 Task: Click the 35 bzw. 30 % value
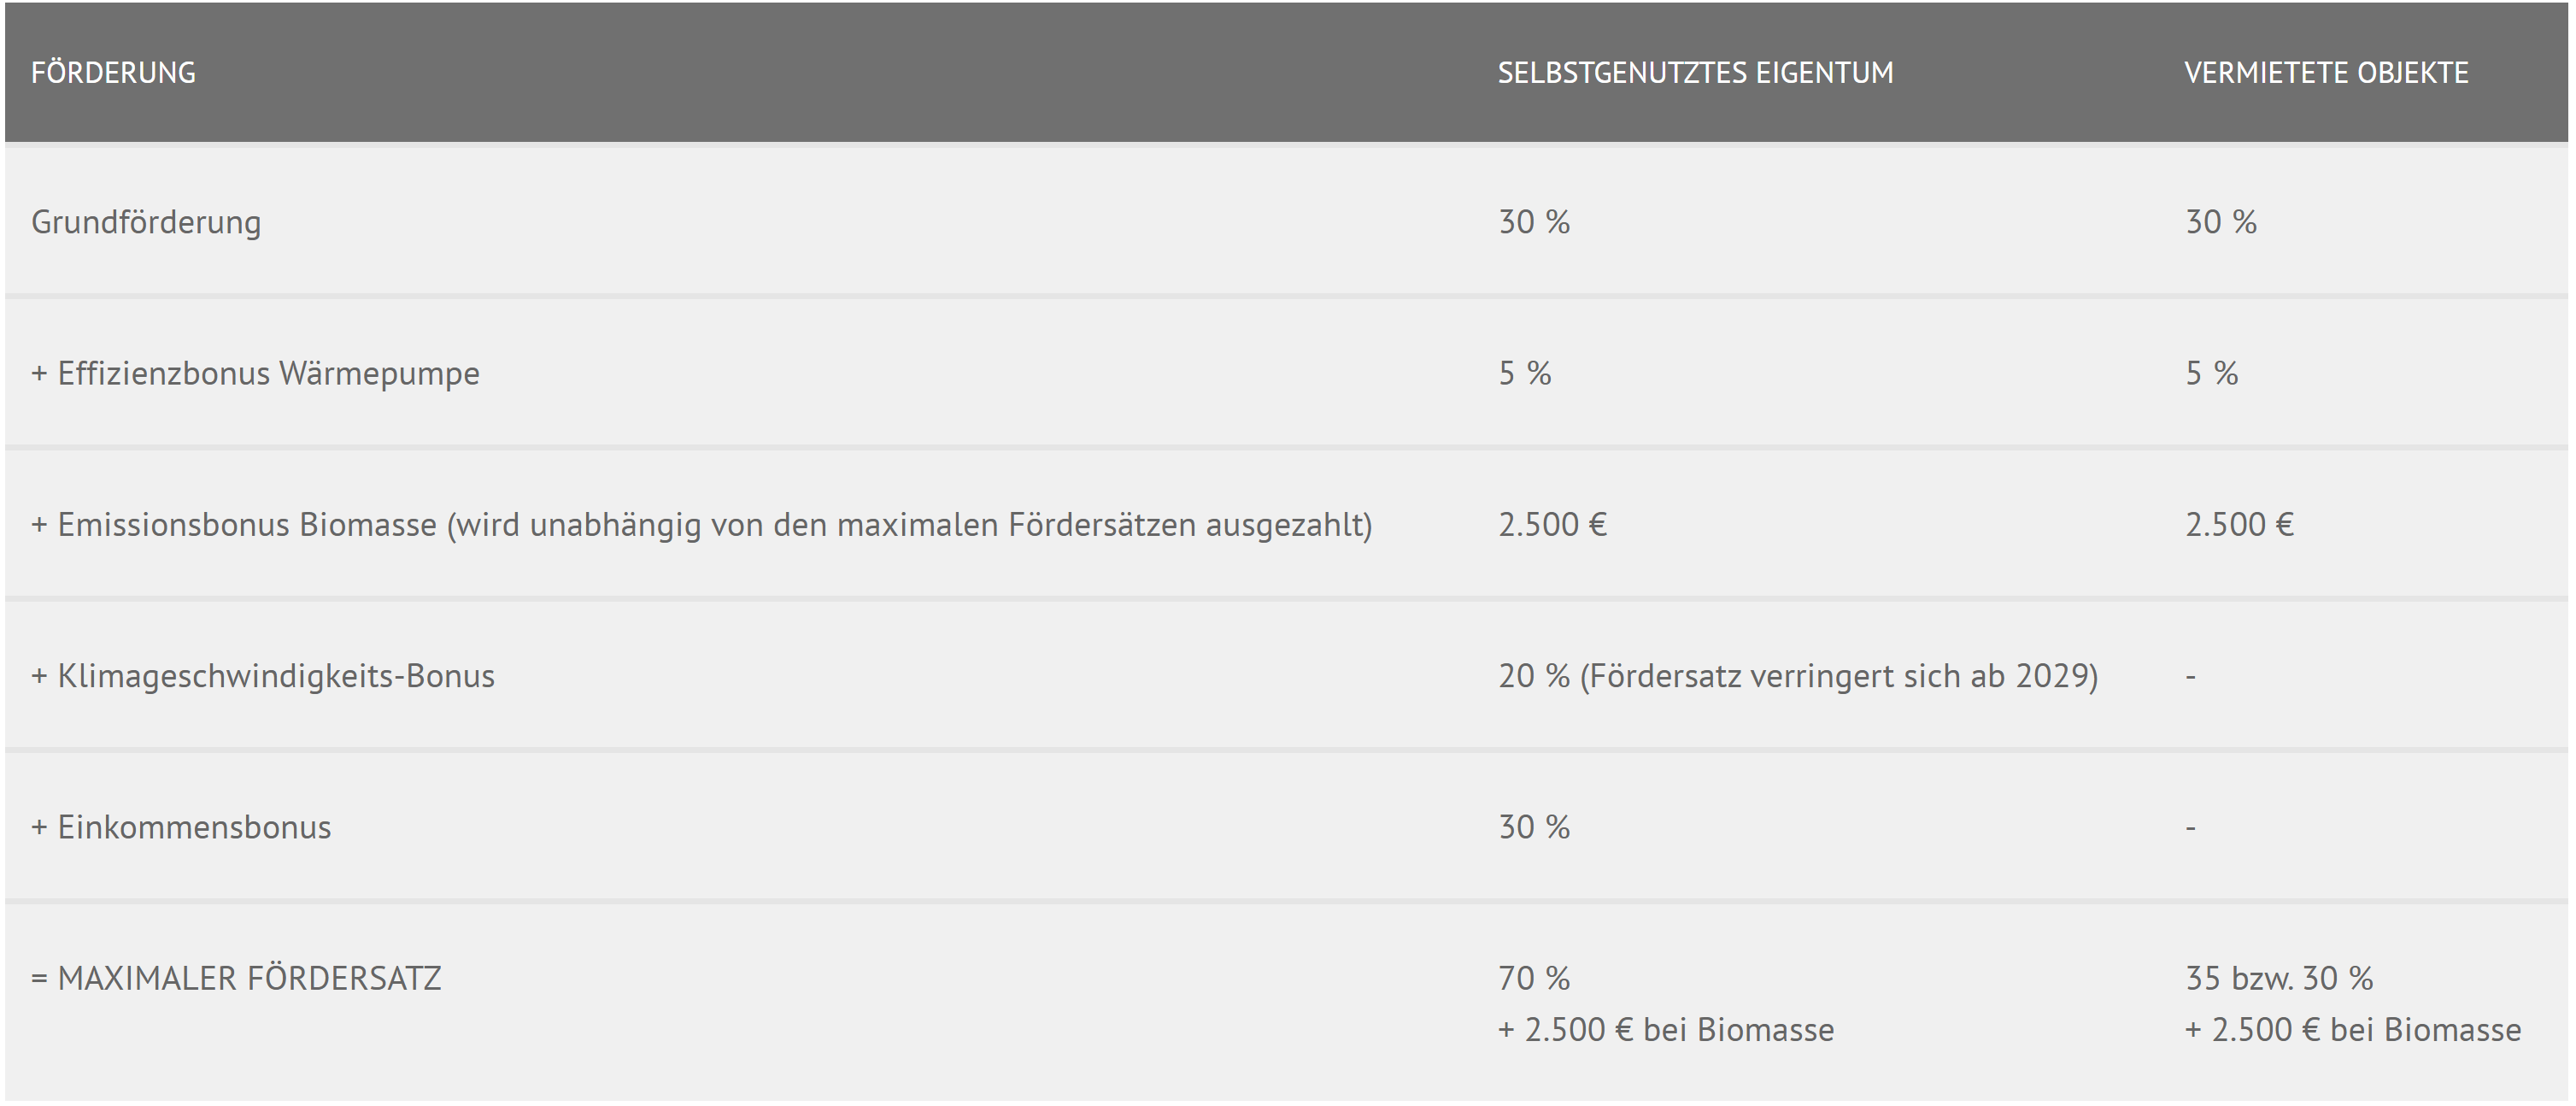(2279, 979)
